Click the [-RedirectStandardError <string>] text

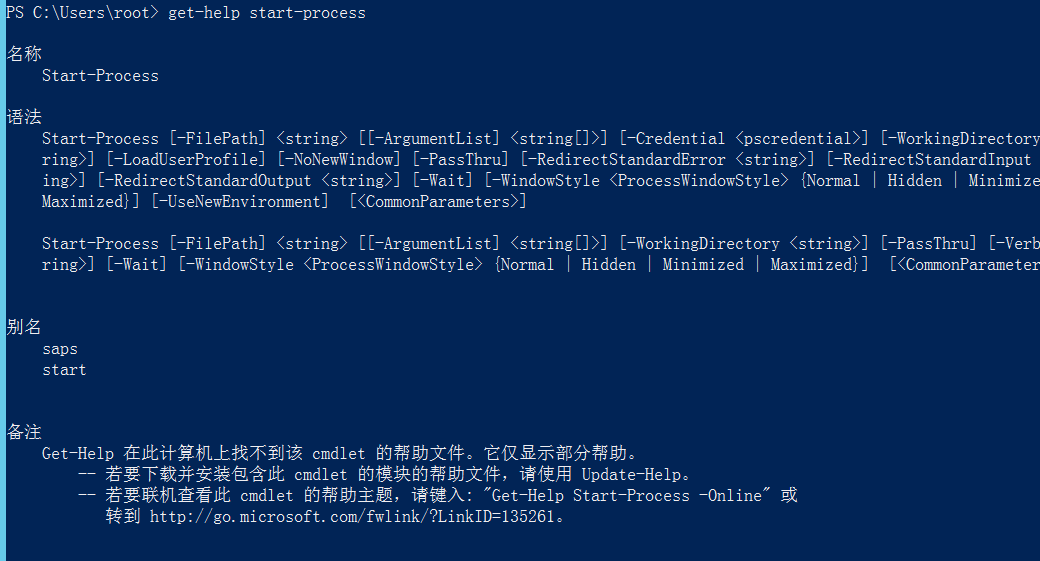coord(667,160)
